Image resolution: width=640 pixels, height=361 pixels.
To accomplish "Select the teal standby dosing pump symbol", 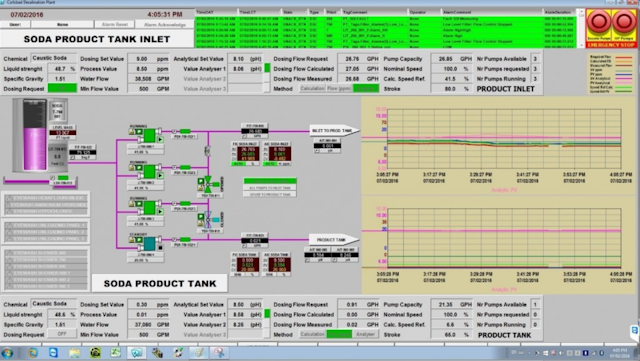I will [149, 244].
